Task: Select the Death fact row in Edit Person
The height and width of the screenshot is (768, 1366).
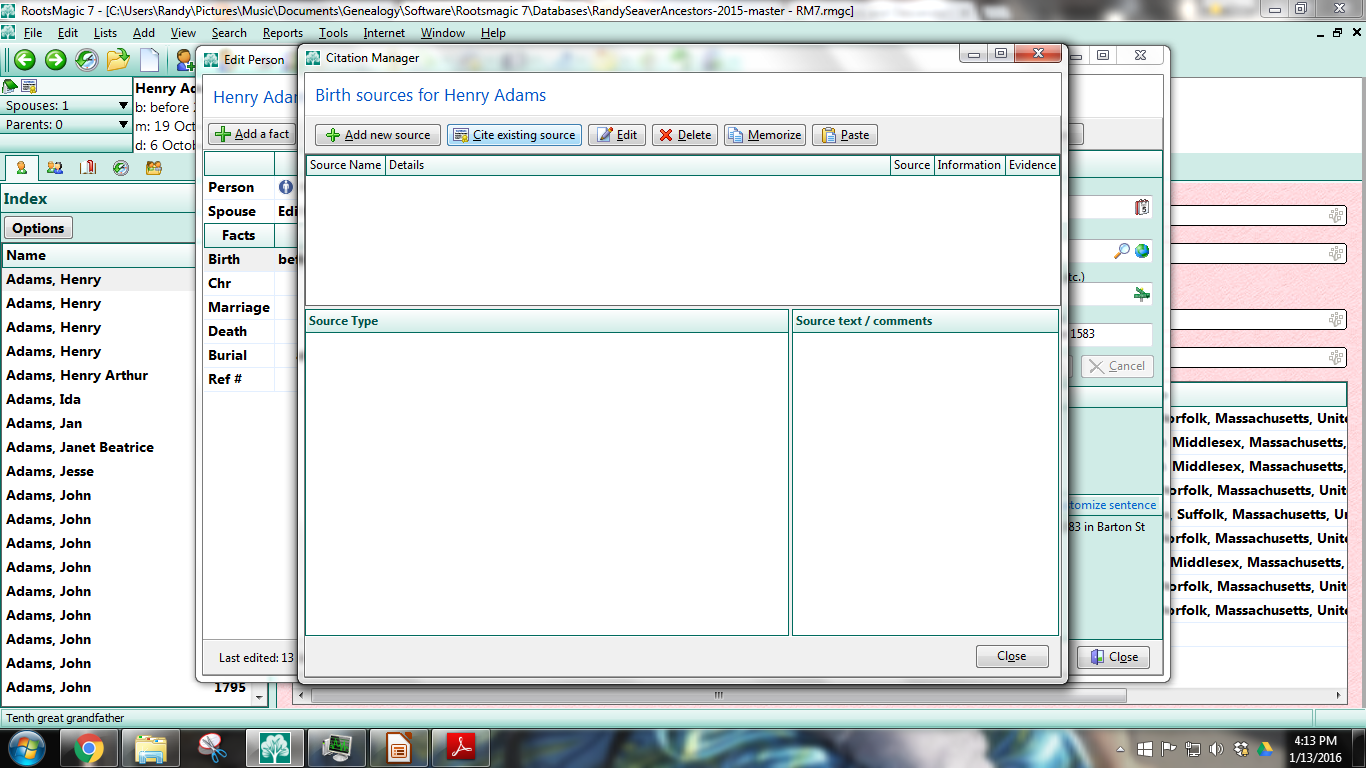Action: [x=251, y=331]
